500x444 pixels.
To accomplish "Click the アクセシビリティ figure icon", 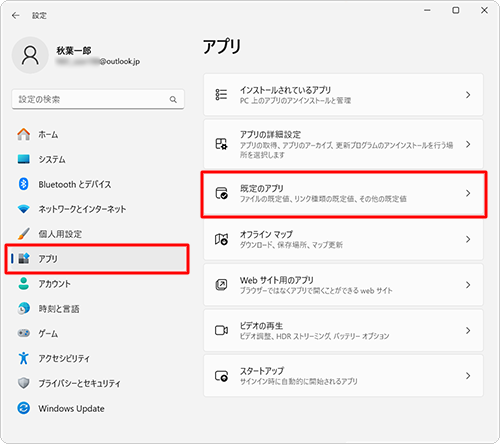I will coord(24,358).
